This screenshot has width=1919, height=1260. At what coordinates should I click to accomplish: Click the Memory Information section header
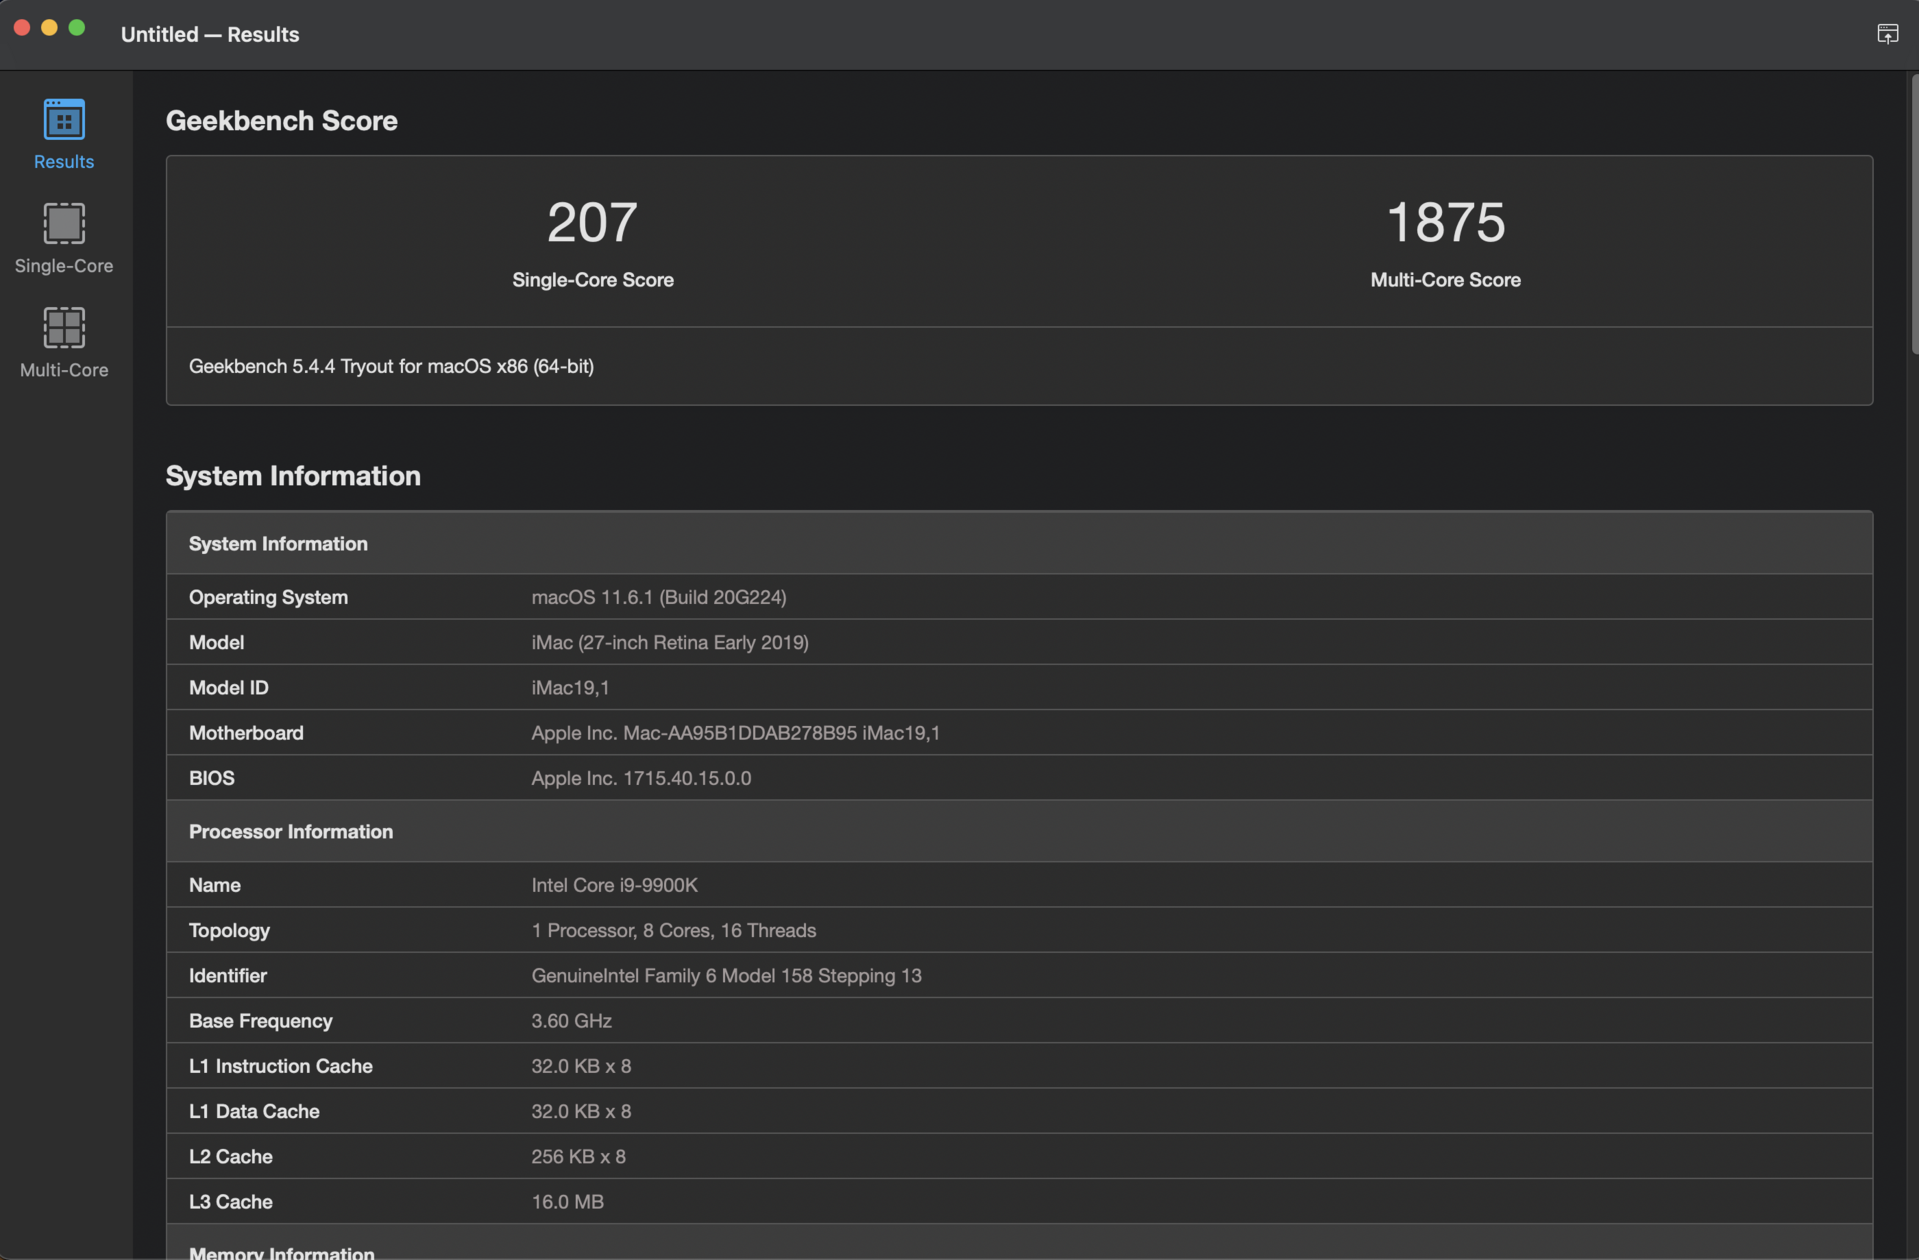pyautogui.click(x=1019, y=1243)
